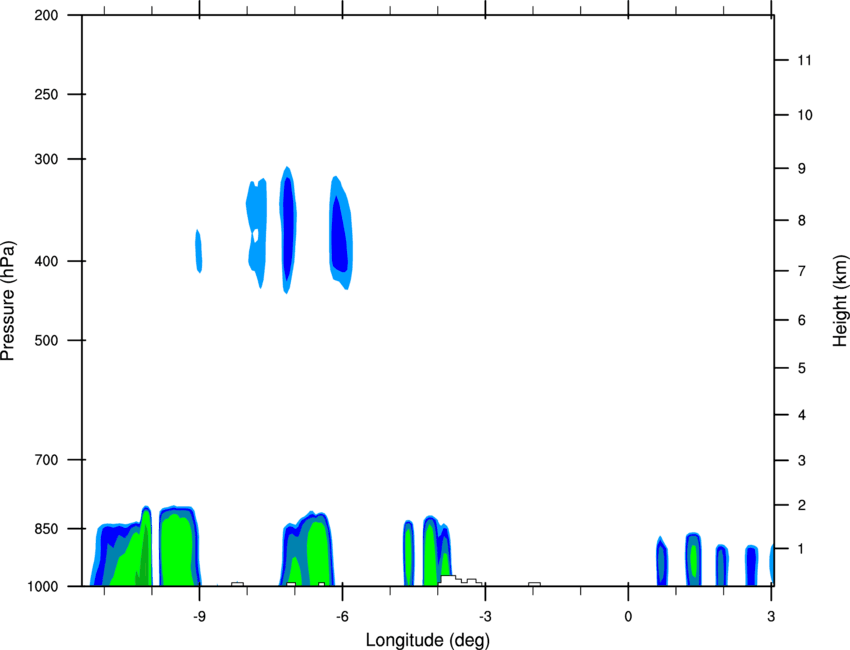This screenshot has width=850, height=650.
Task: Pick the 3 km height label
Action: [x=801, y=461]
